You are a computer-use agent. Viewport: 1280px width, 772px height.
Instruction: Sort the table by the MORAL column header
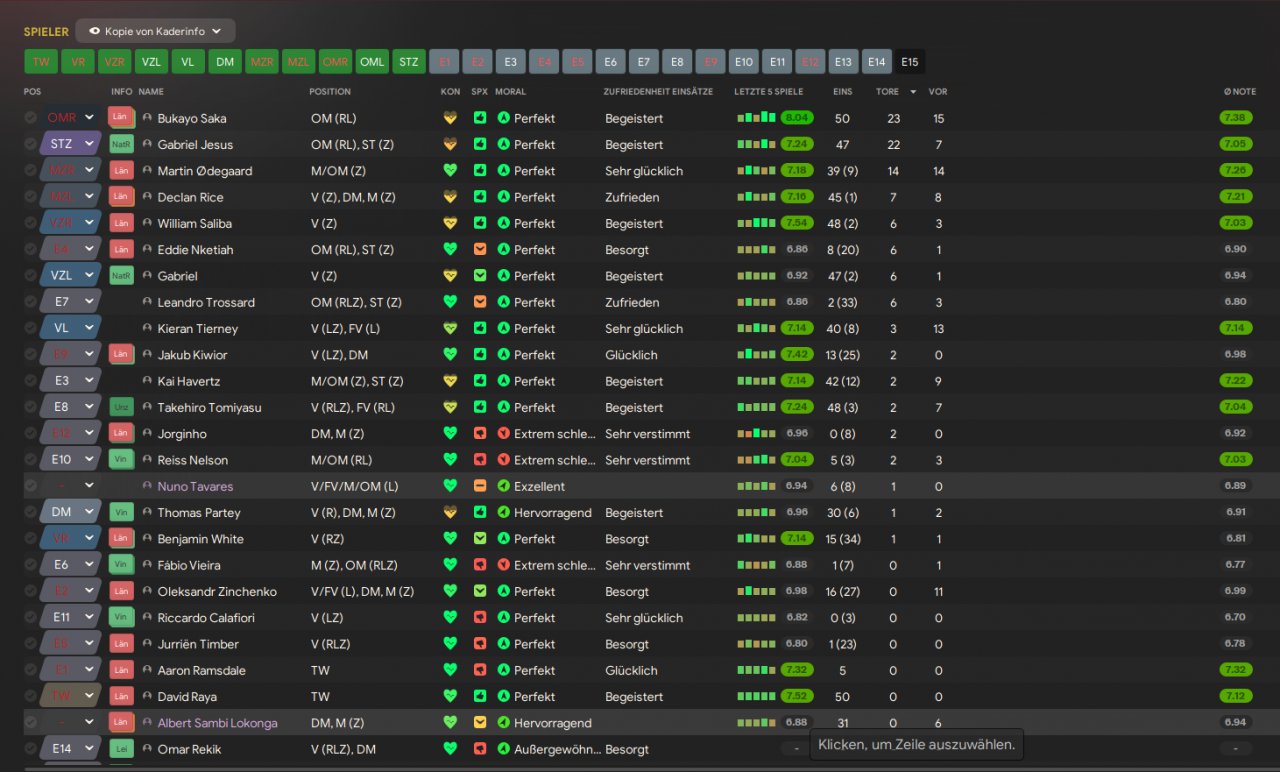tap(510, 92)
